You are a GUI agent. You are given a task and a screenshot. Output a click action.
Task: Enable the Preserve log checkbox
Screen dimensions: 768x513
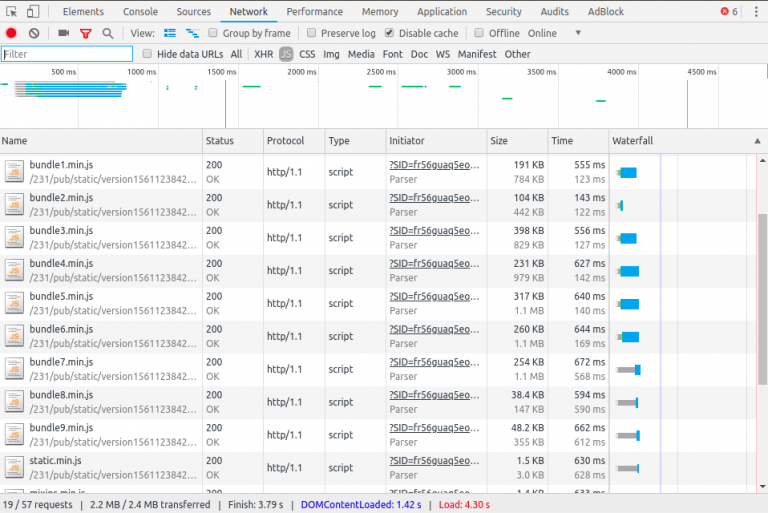[x=312, y=33]
